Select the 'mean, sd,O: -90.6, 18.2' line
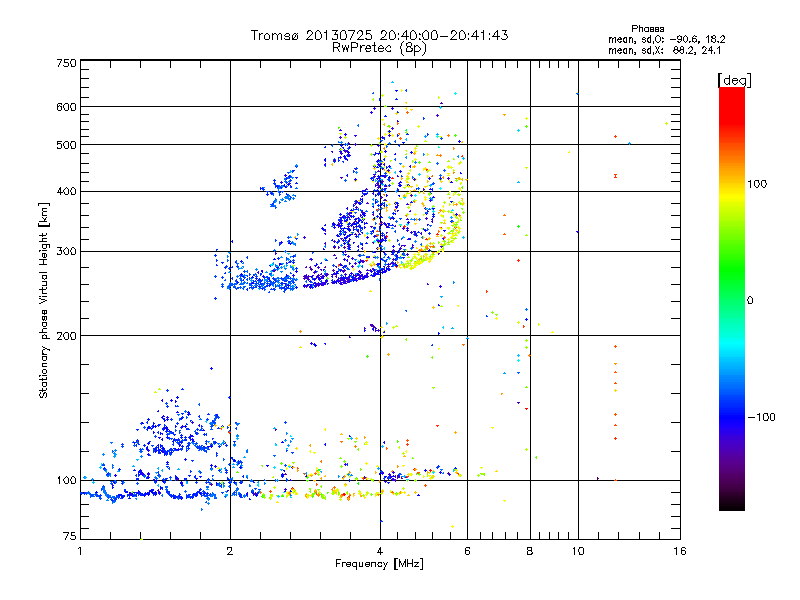The width and height of the screenshot is (800, 600). (x=667, y=39)
